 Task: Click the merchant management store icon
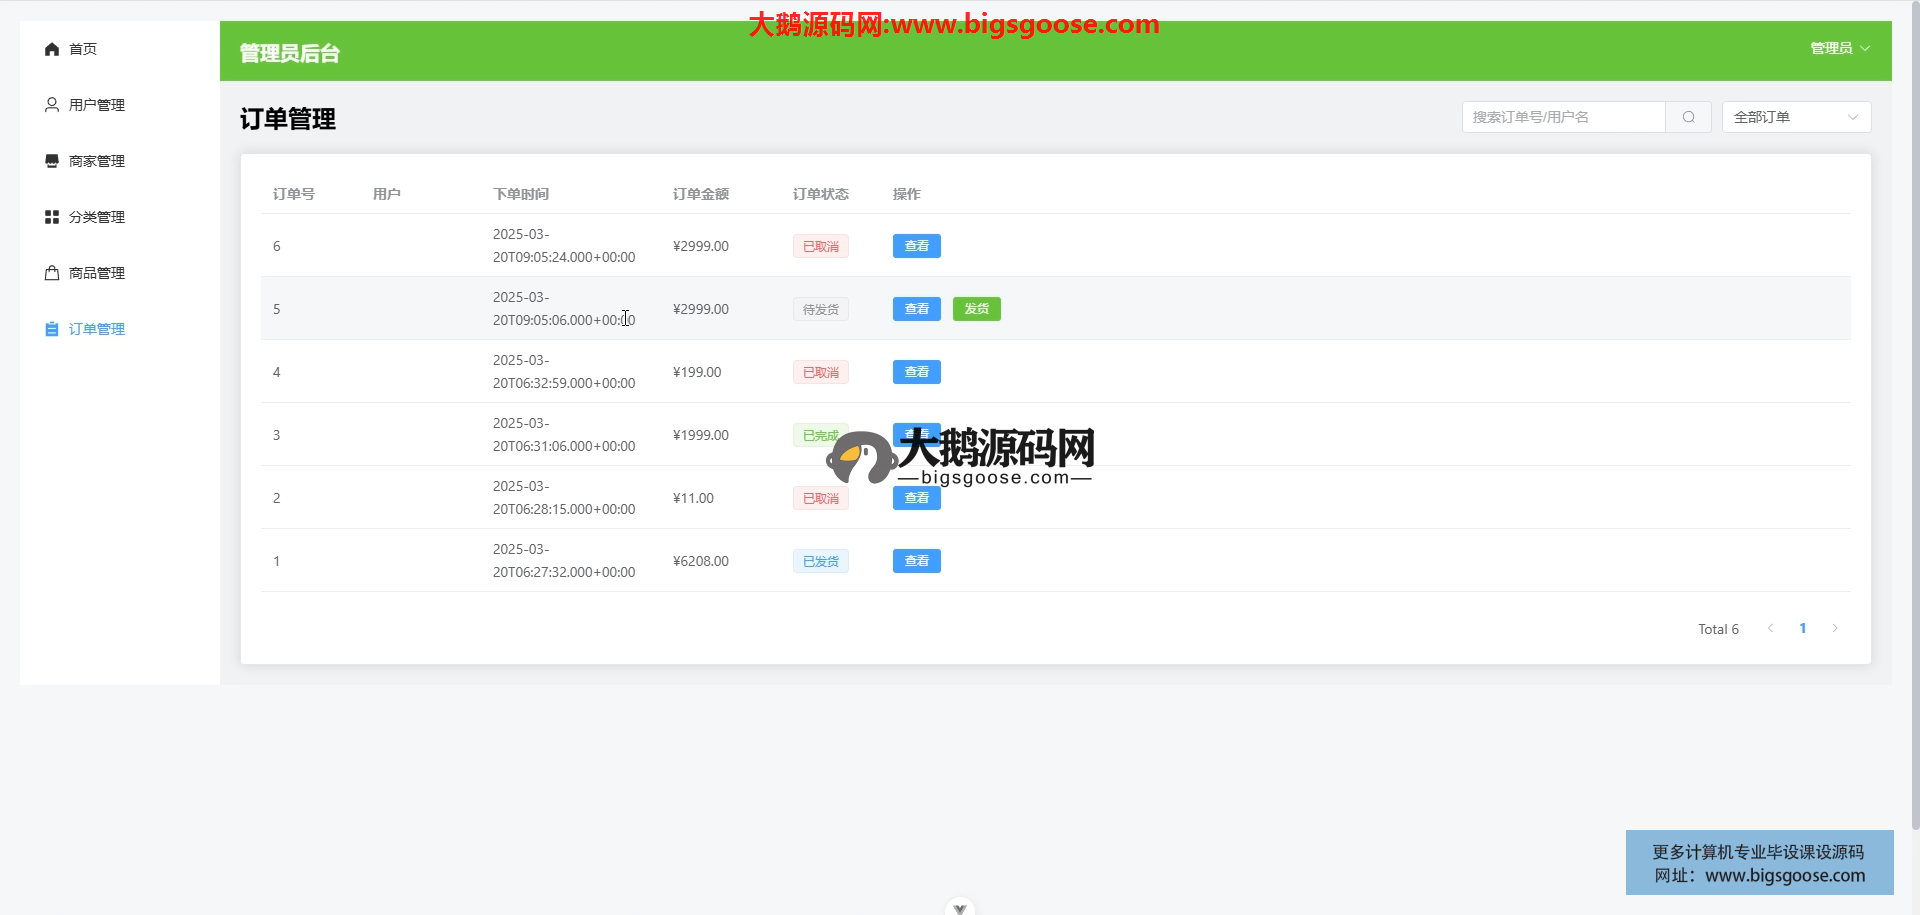pos(52,161)
